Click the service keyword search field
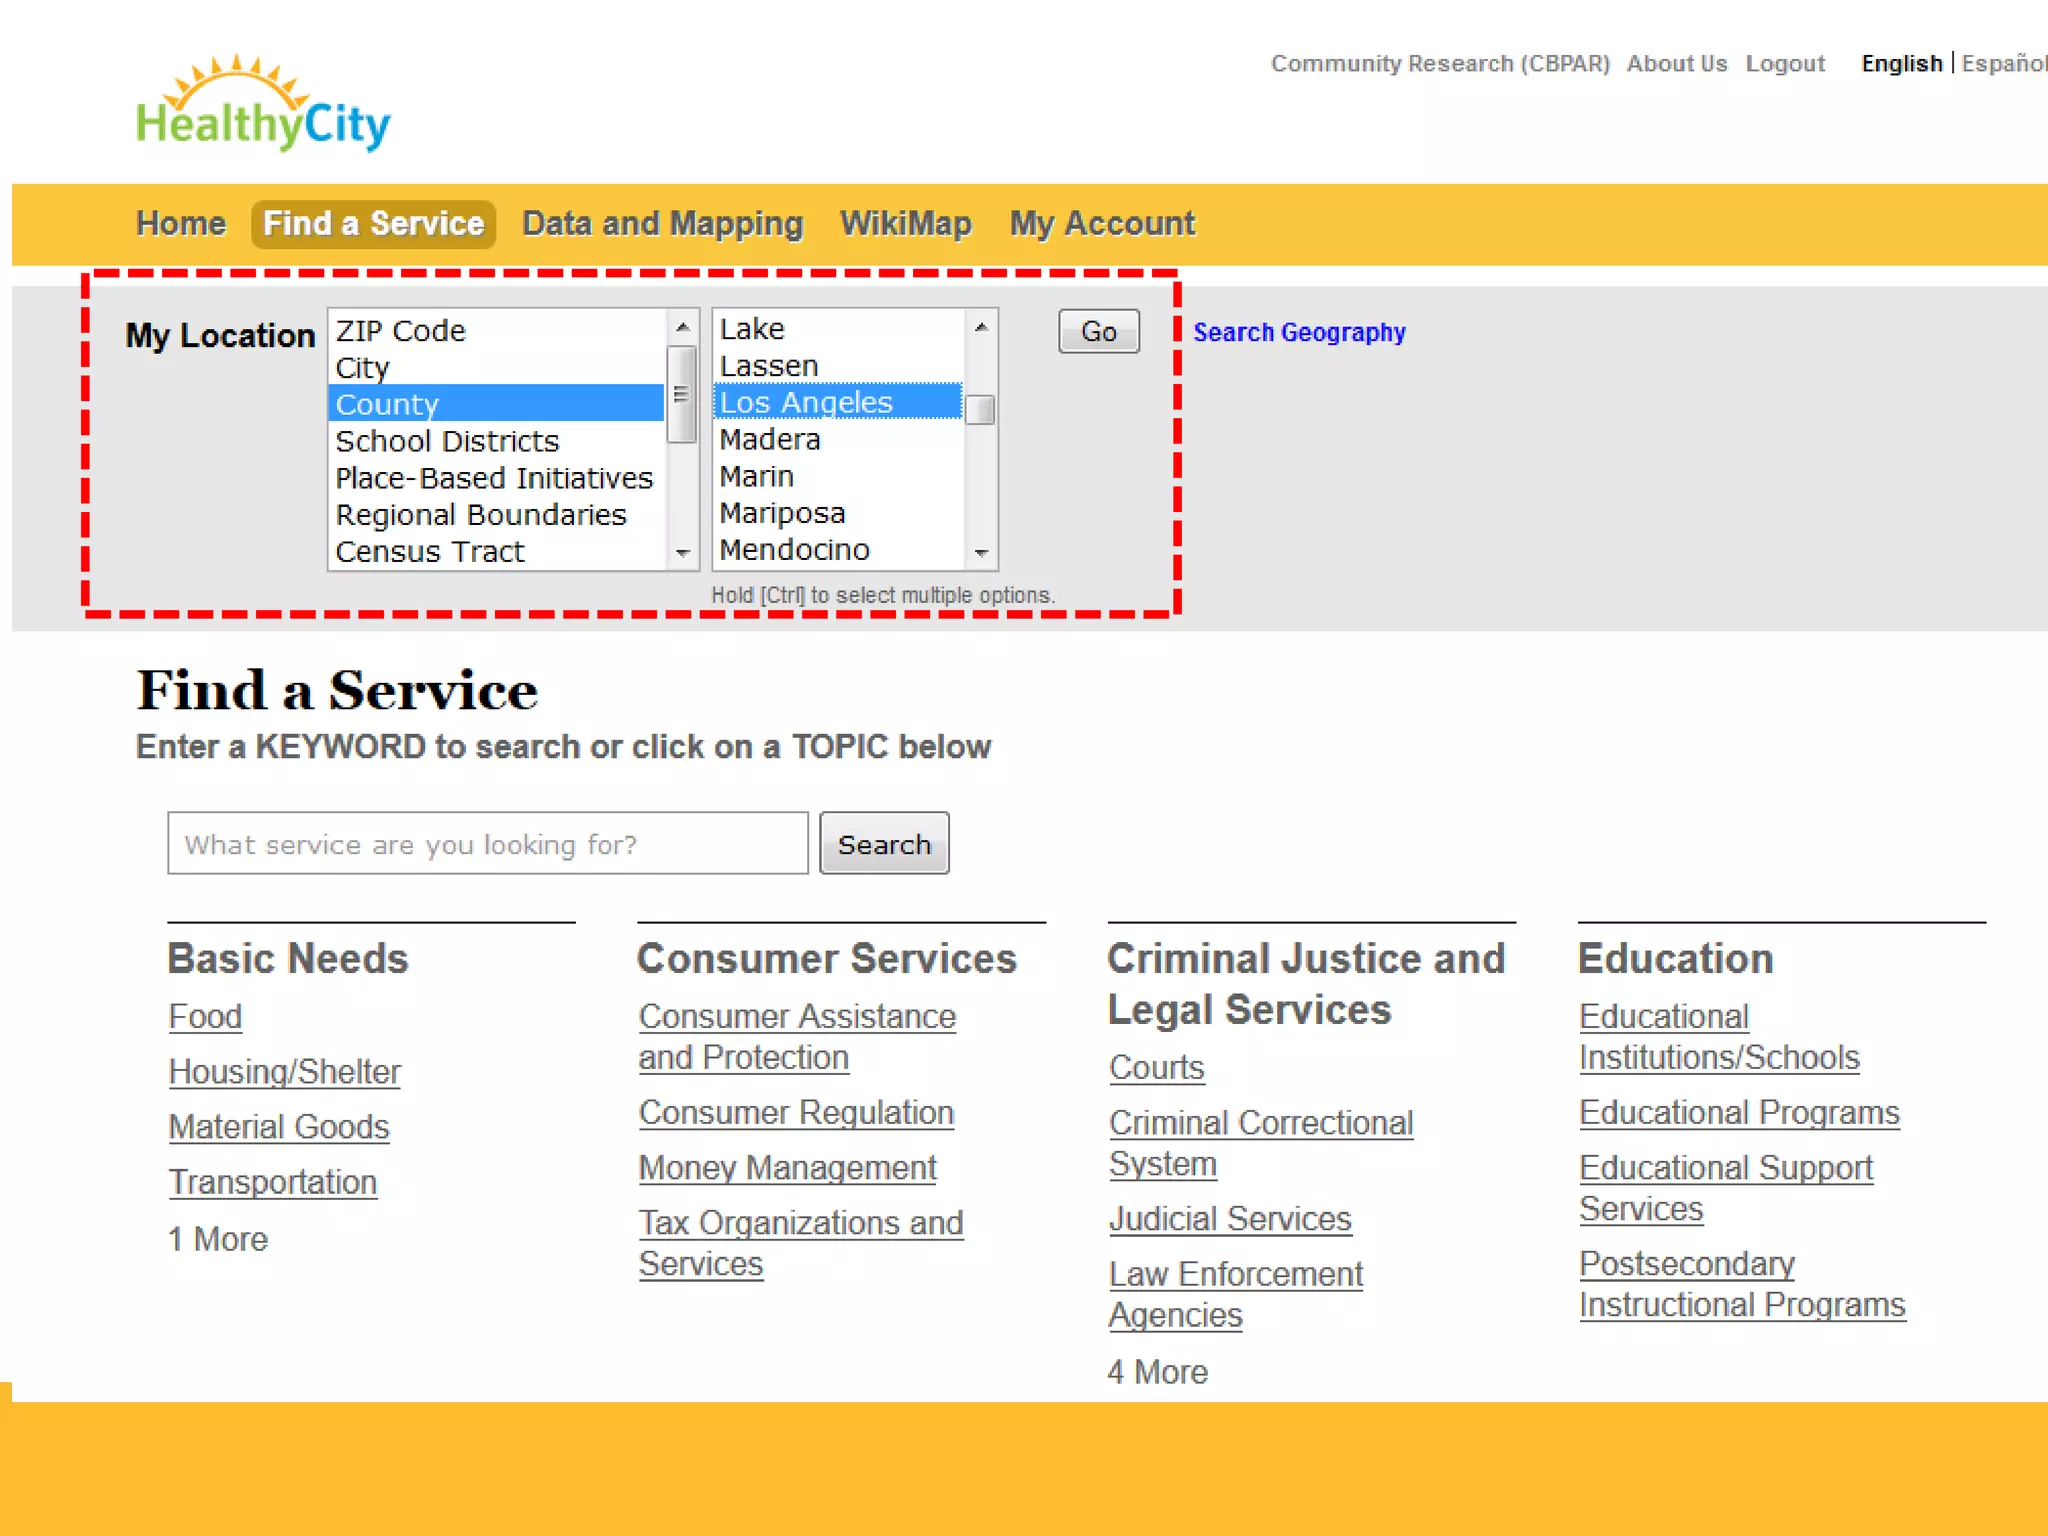The width and height of the screenshot is (2048, 1536). click(x=487, y=844)
